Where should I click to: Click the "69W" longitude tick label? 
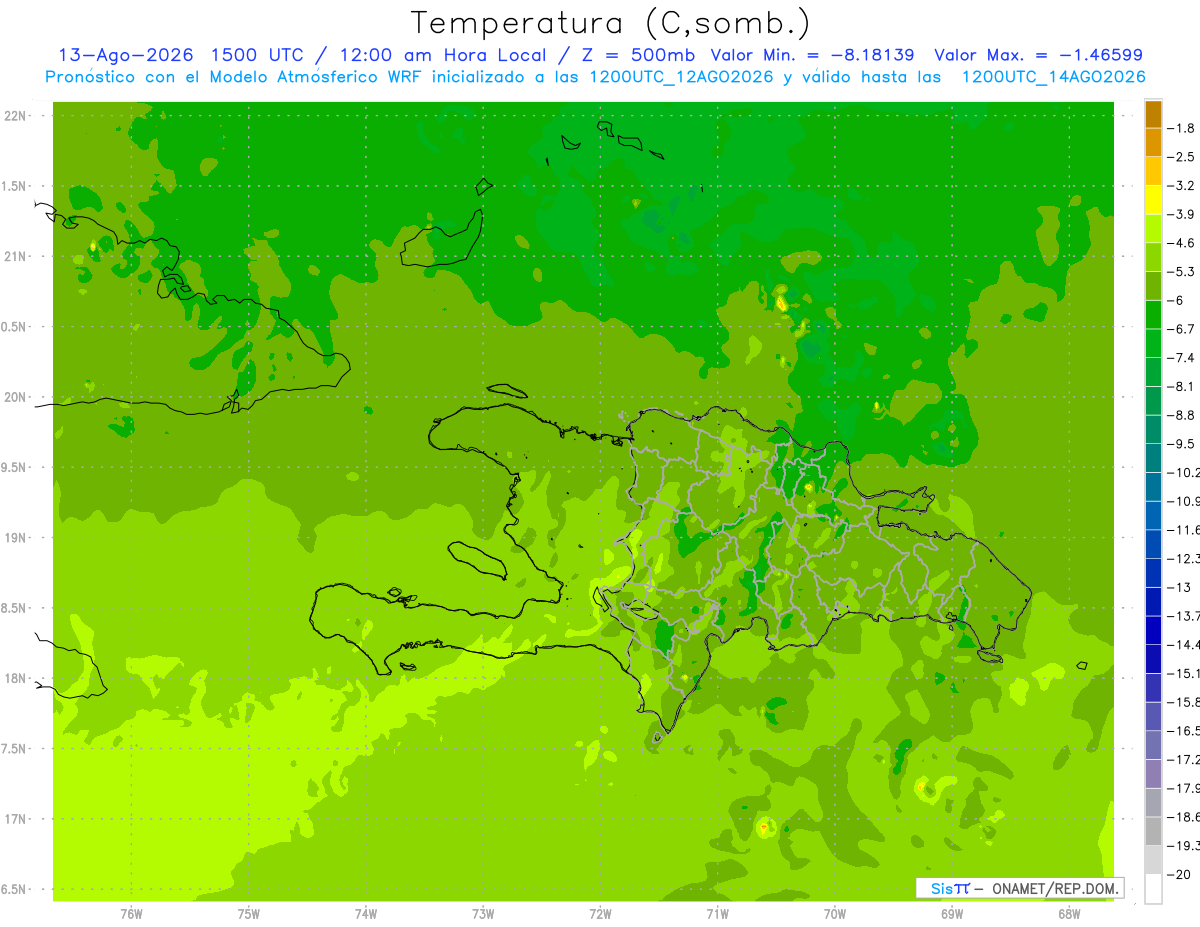[952, 914]
